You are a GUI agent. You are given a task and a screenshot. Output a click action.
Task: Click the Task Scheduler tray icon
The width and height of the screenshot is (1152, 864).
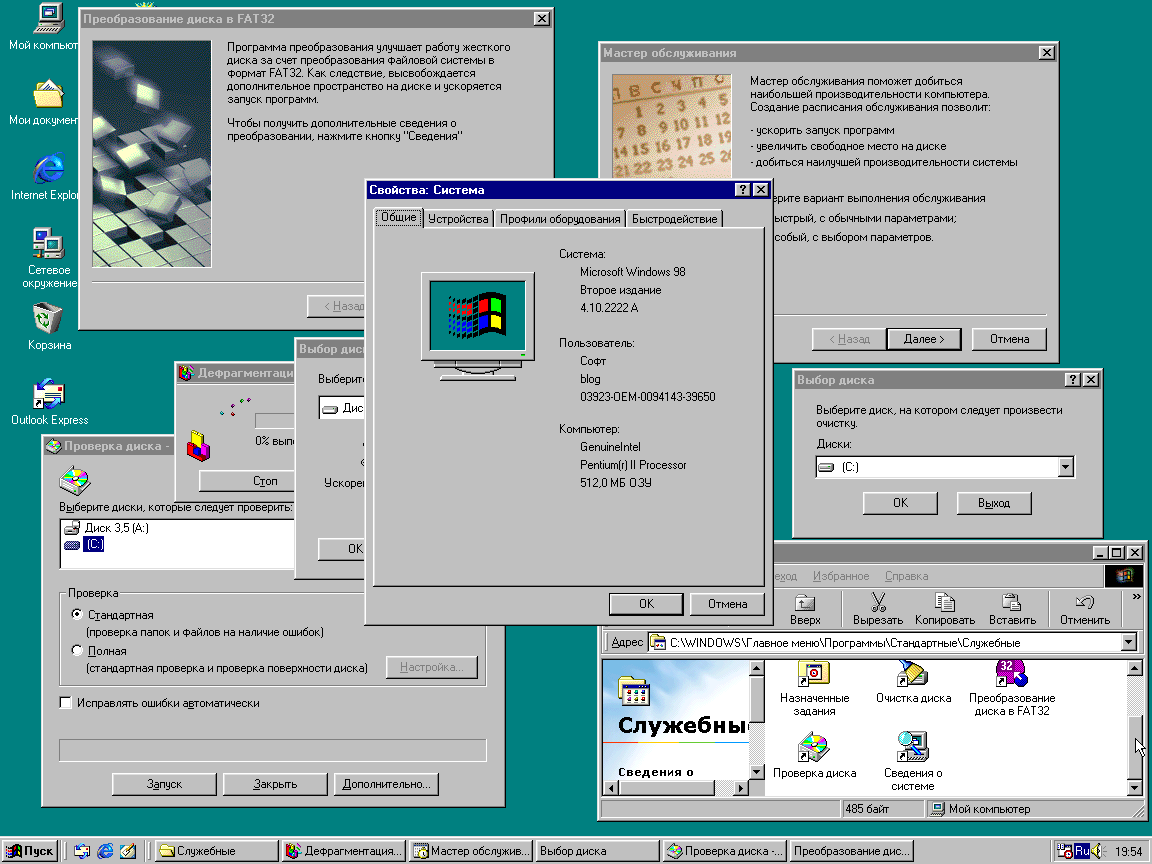point(1064,851)
